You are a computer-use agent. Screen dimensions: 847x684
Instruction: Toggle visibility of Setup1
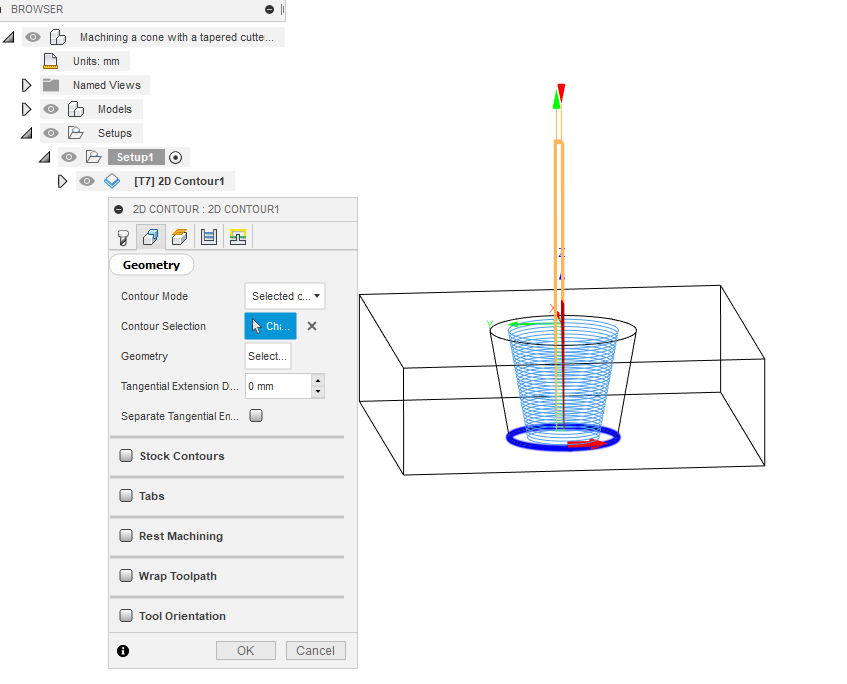67,157
